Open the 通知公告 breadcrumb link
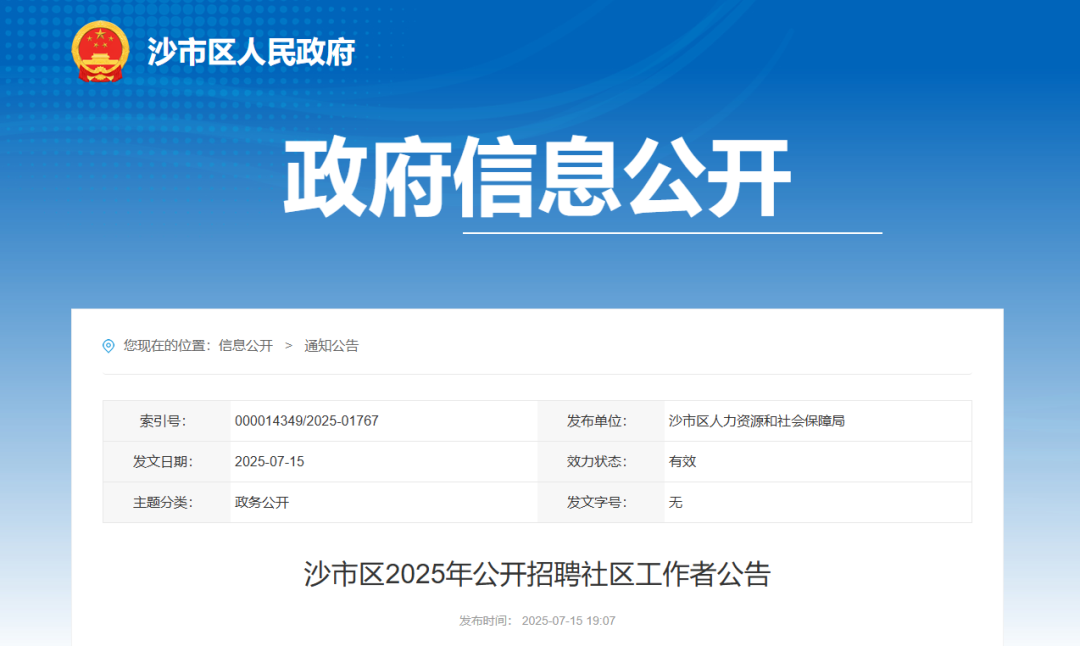 click(331, 346)
